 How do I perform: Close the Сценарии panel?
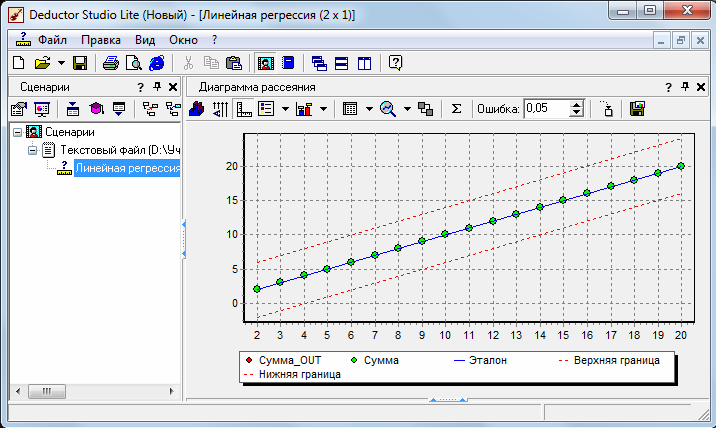tap(173, 87)
